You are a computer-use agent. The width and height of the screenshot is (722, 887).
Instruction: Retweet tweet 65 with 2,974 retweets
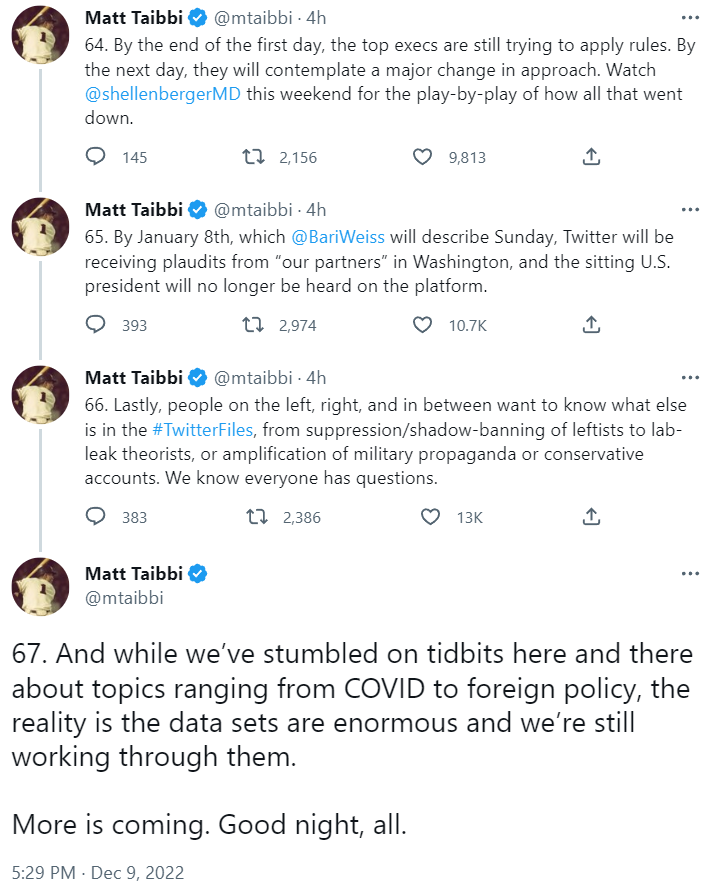256,325
